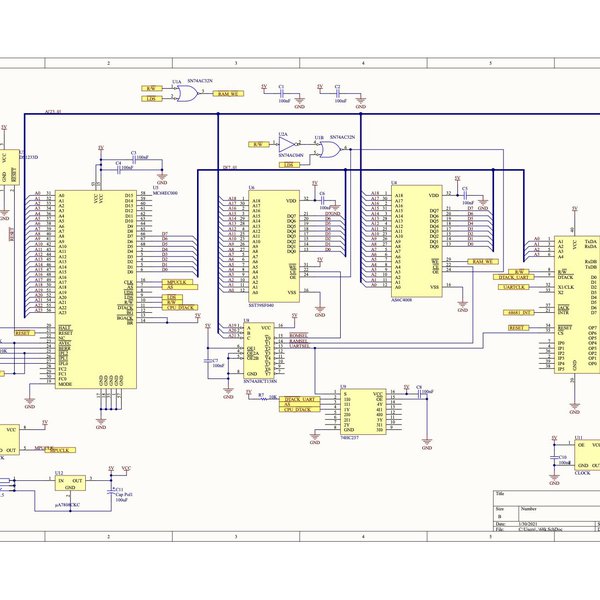
Task: Select the U2A inverter symbol
Action: click(x=287, y=145)
